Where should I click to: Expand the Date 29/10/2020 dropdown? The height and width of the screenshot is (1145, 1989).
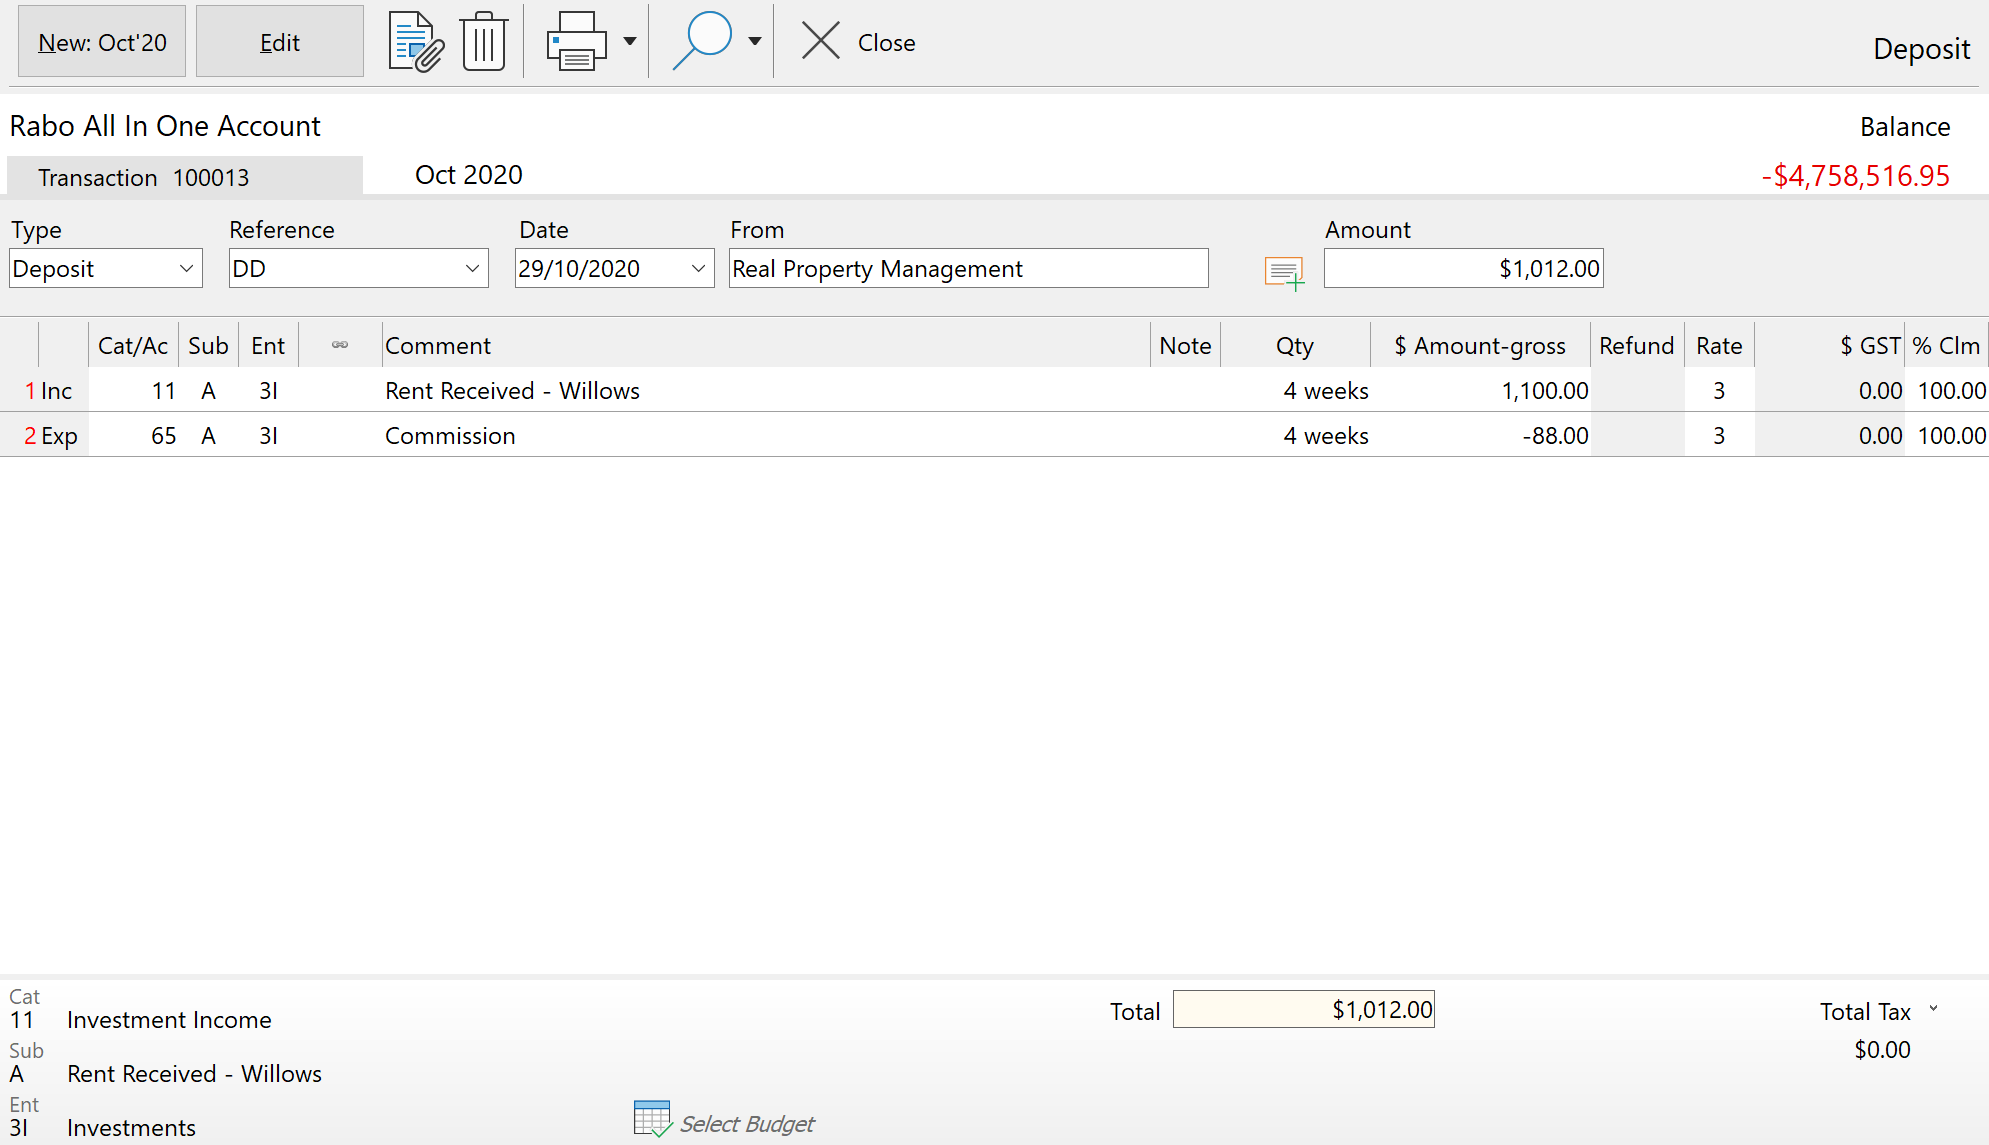coord(697,268)
